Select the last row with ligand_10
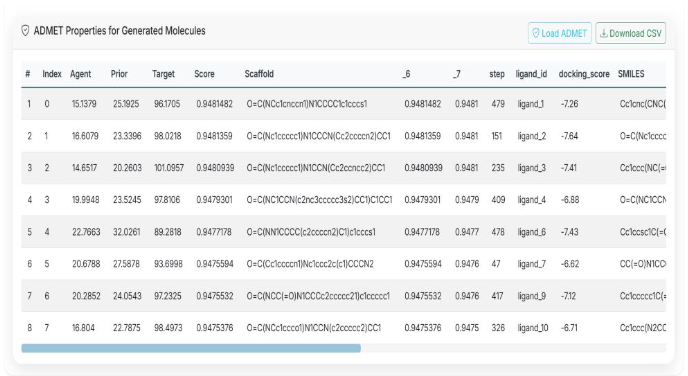Screen dimensions: 688x376 coord(344,328)
